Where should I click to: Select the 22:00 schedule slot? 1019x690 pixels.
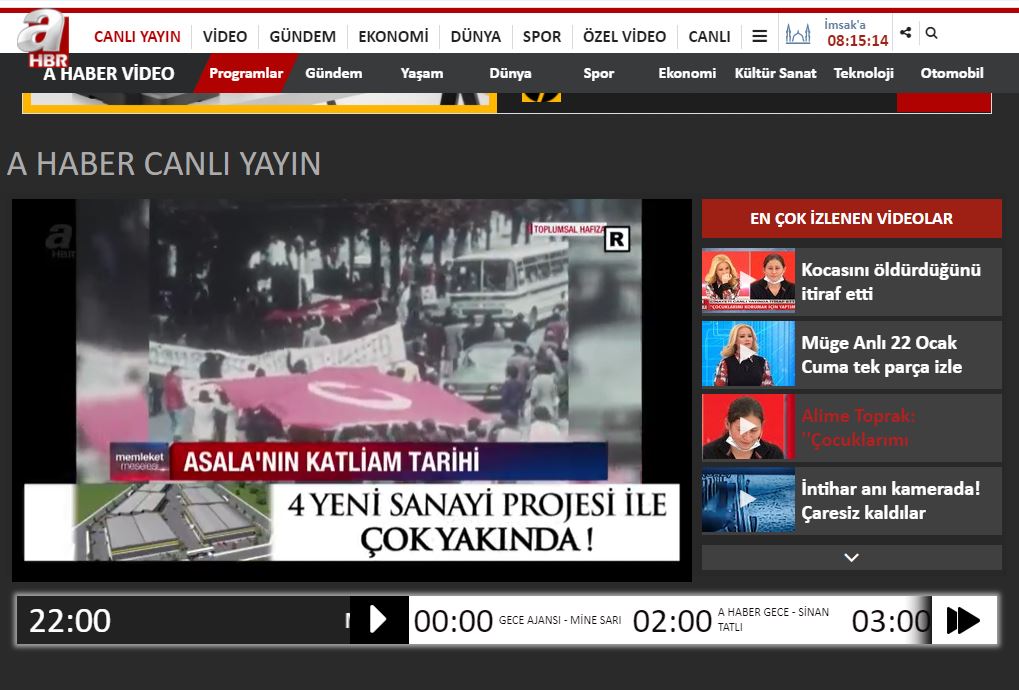[x=70, y=620]
